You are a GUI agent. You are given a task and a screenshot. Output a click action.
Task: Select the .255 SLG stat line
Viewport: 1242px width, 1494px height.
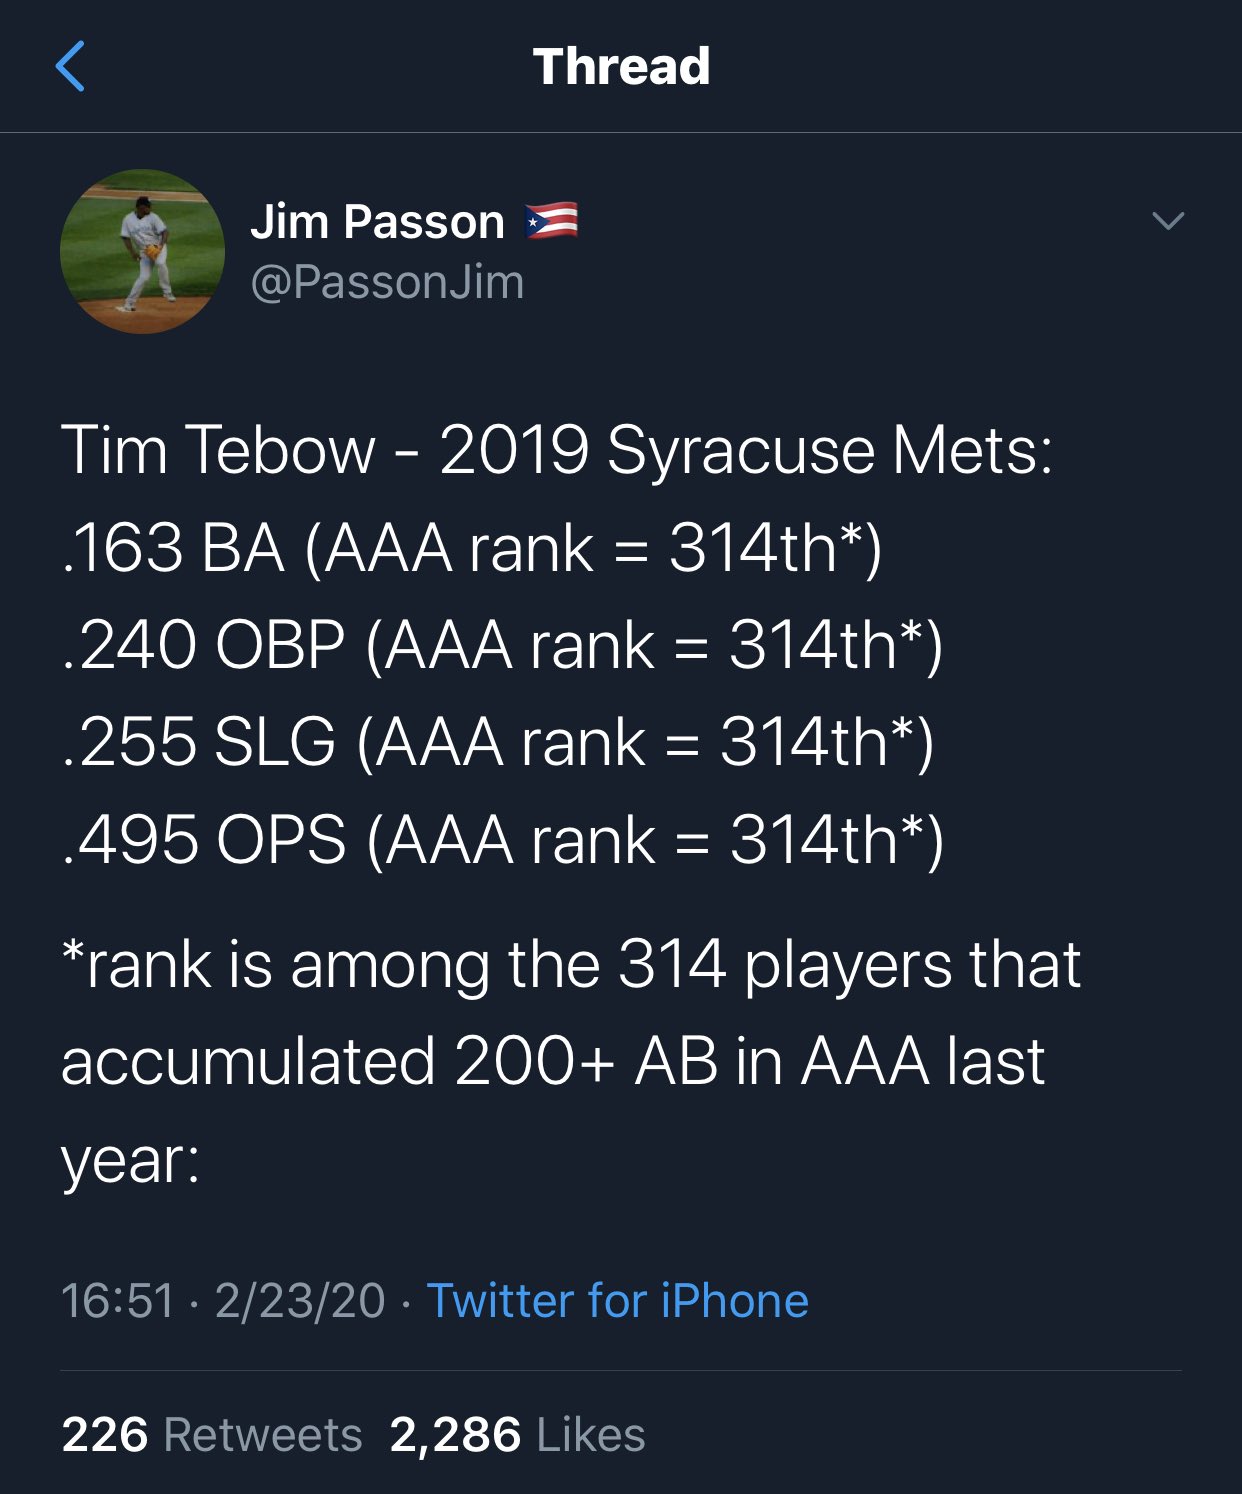(x=498, y=743)
